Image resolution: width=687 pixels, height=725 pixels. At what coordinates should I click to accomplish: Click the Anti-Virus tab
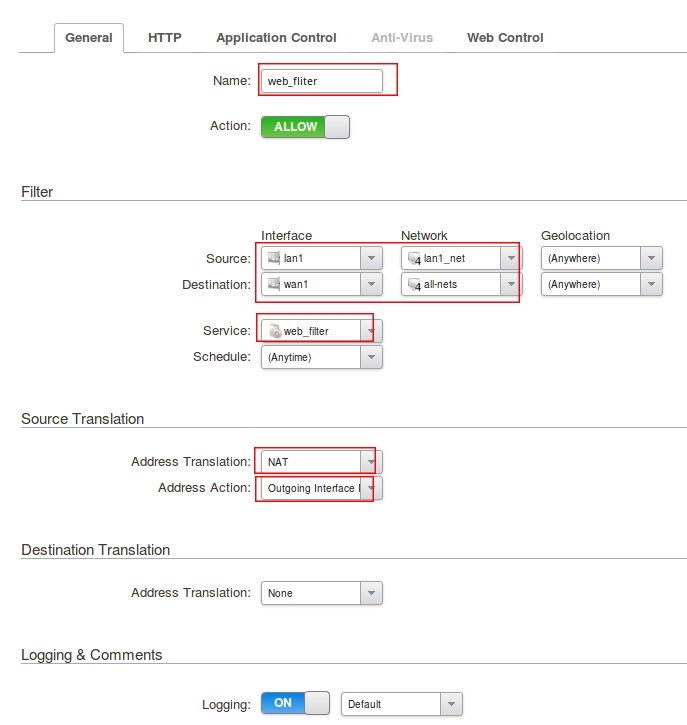click(x=402, y=38)
